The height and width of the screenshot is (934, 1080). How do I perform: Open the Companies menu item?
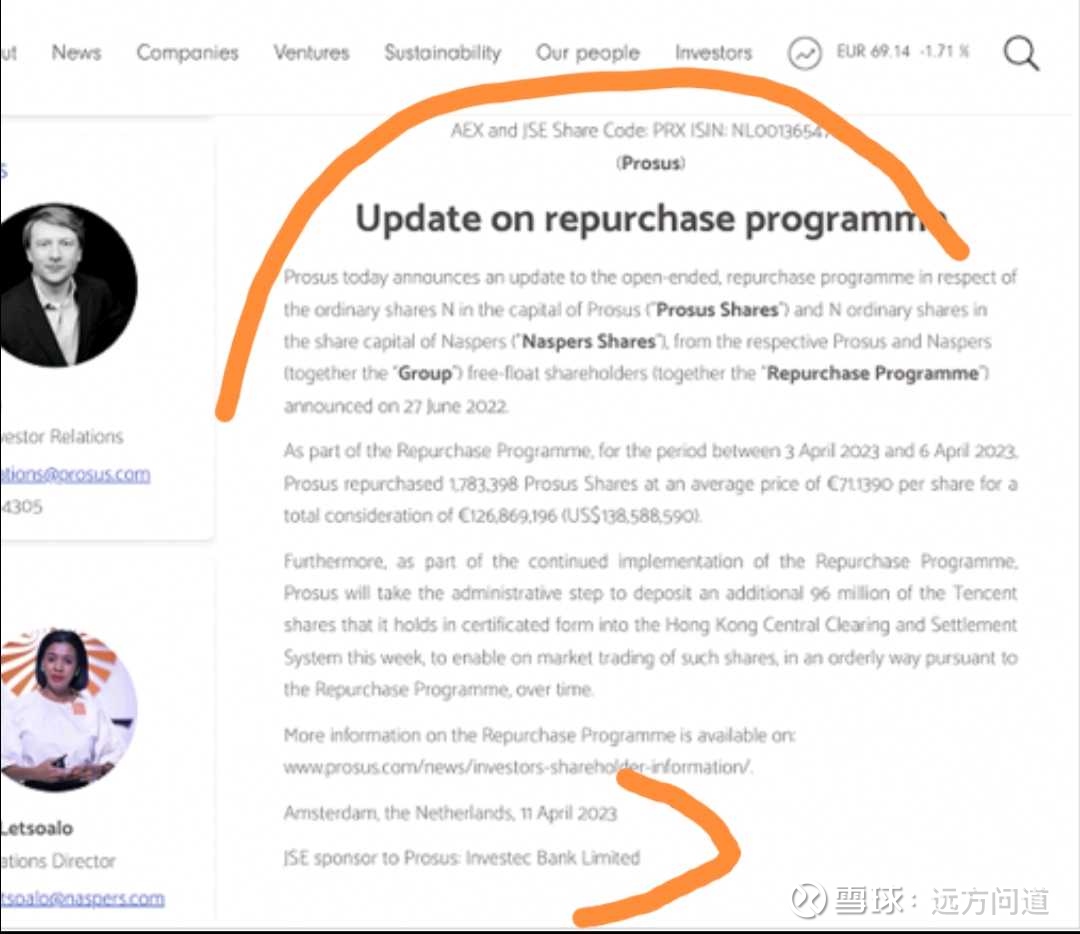[187, 52]
